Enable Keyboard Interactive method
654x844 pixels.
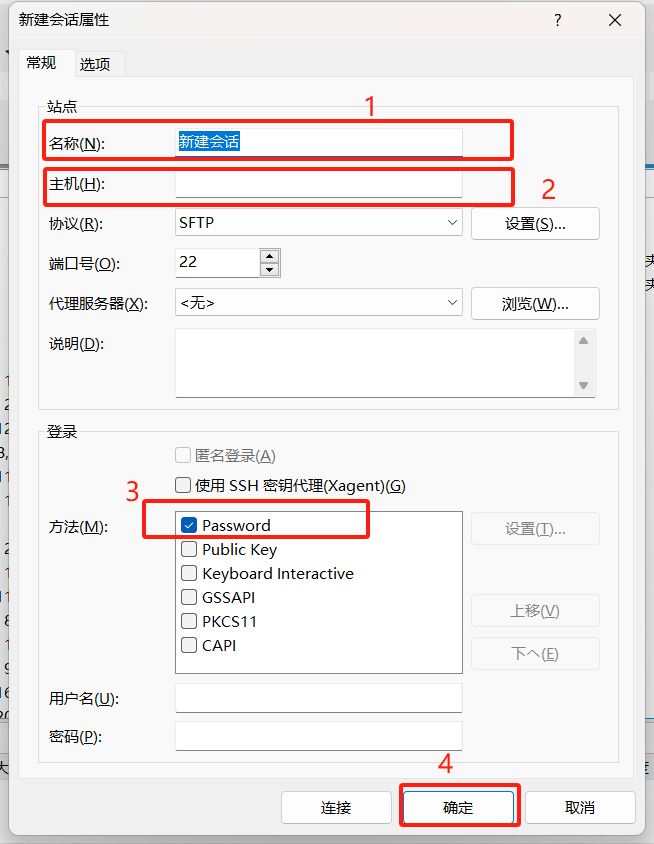pos(189,573)
